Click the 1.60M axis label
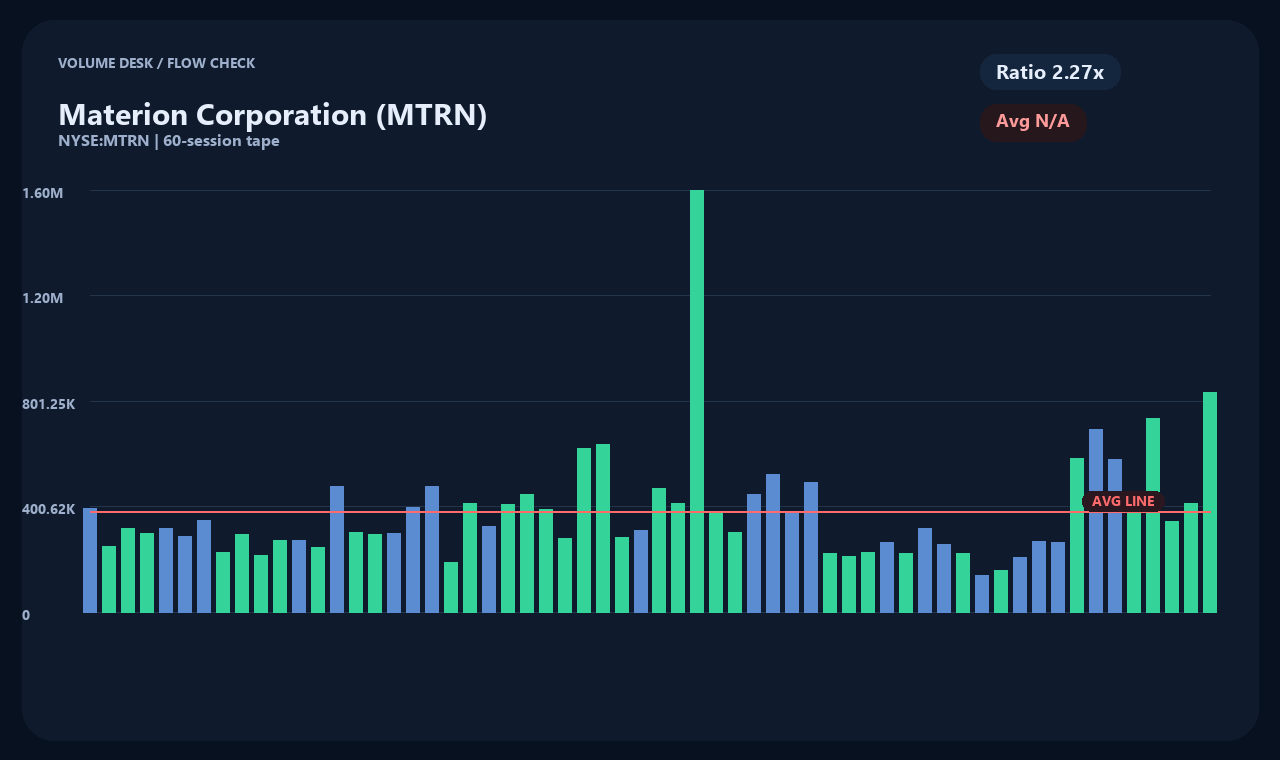The width and height of the screenshot is (1280, 760). 43,192
